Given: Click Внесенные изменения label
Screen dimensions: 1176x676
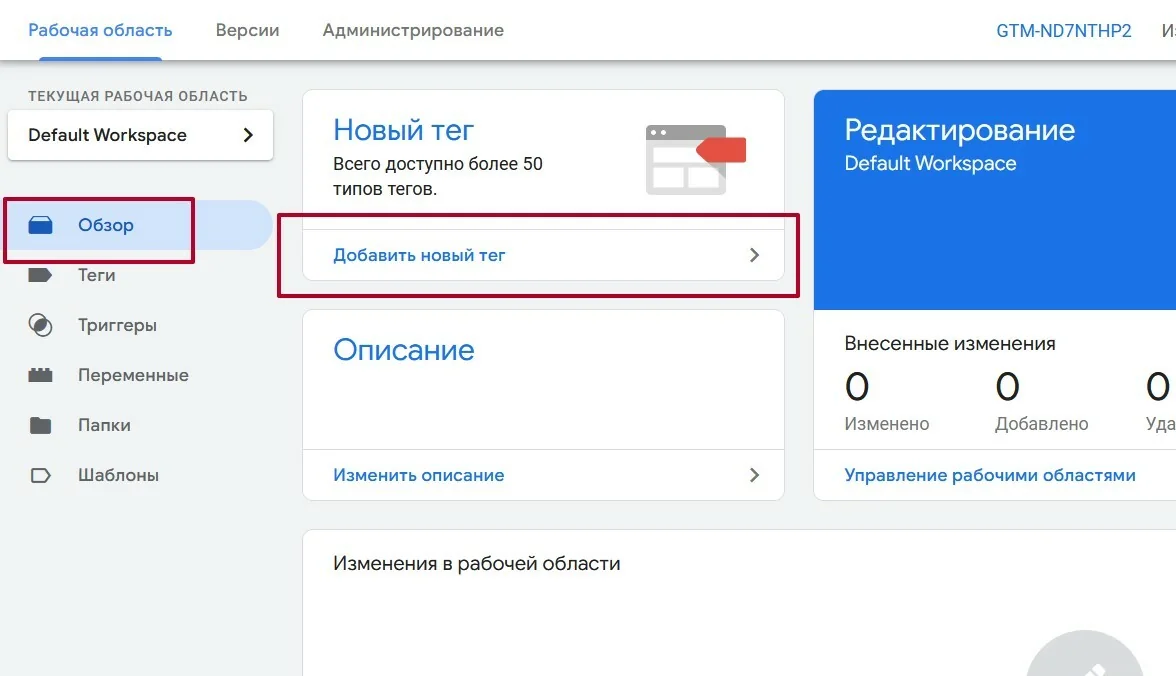Looking at the screenshot, I should pos(950,344).
